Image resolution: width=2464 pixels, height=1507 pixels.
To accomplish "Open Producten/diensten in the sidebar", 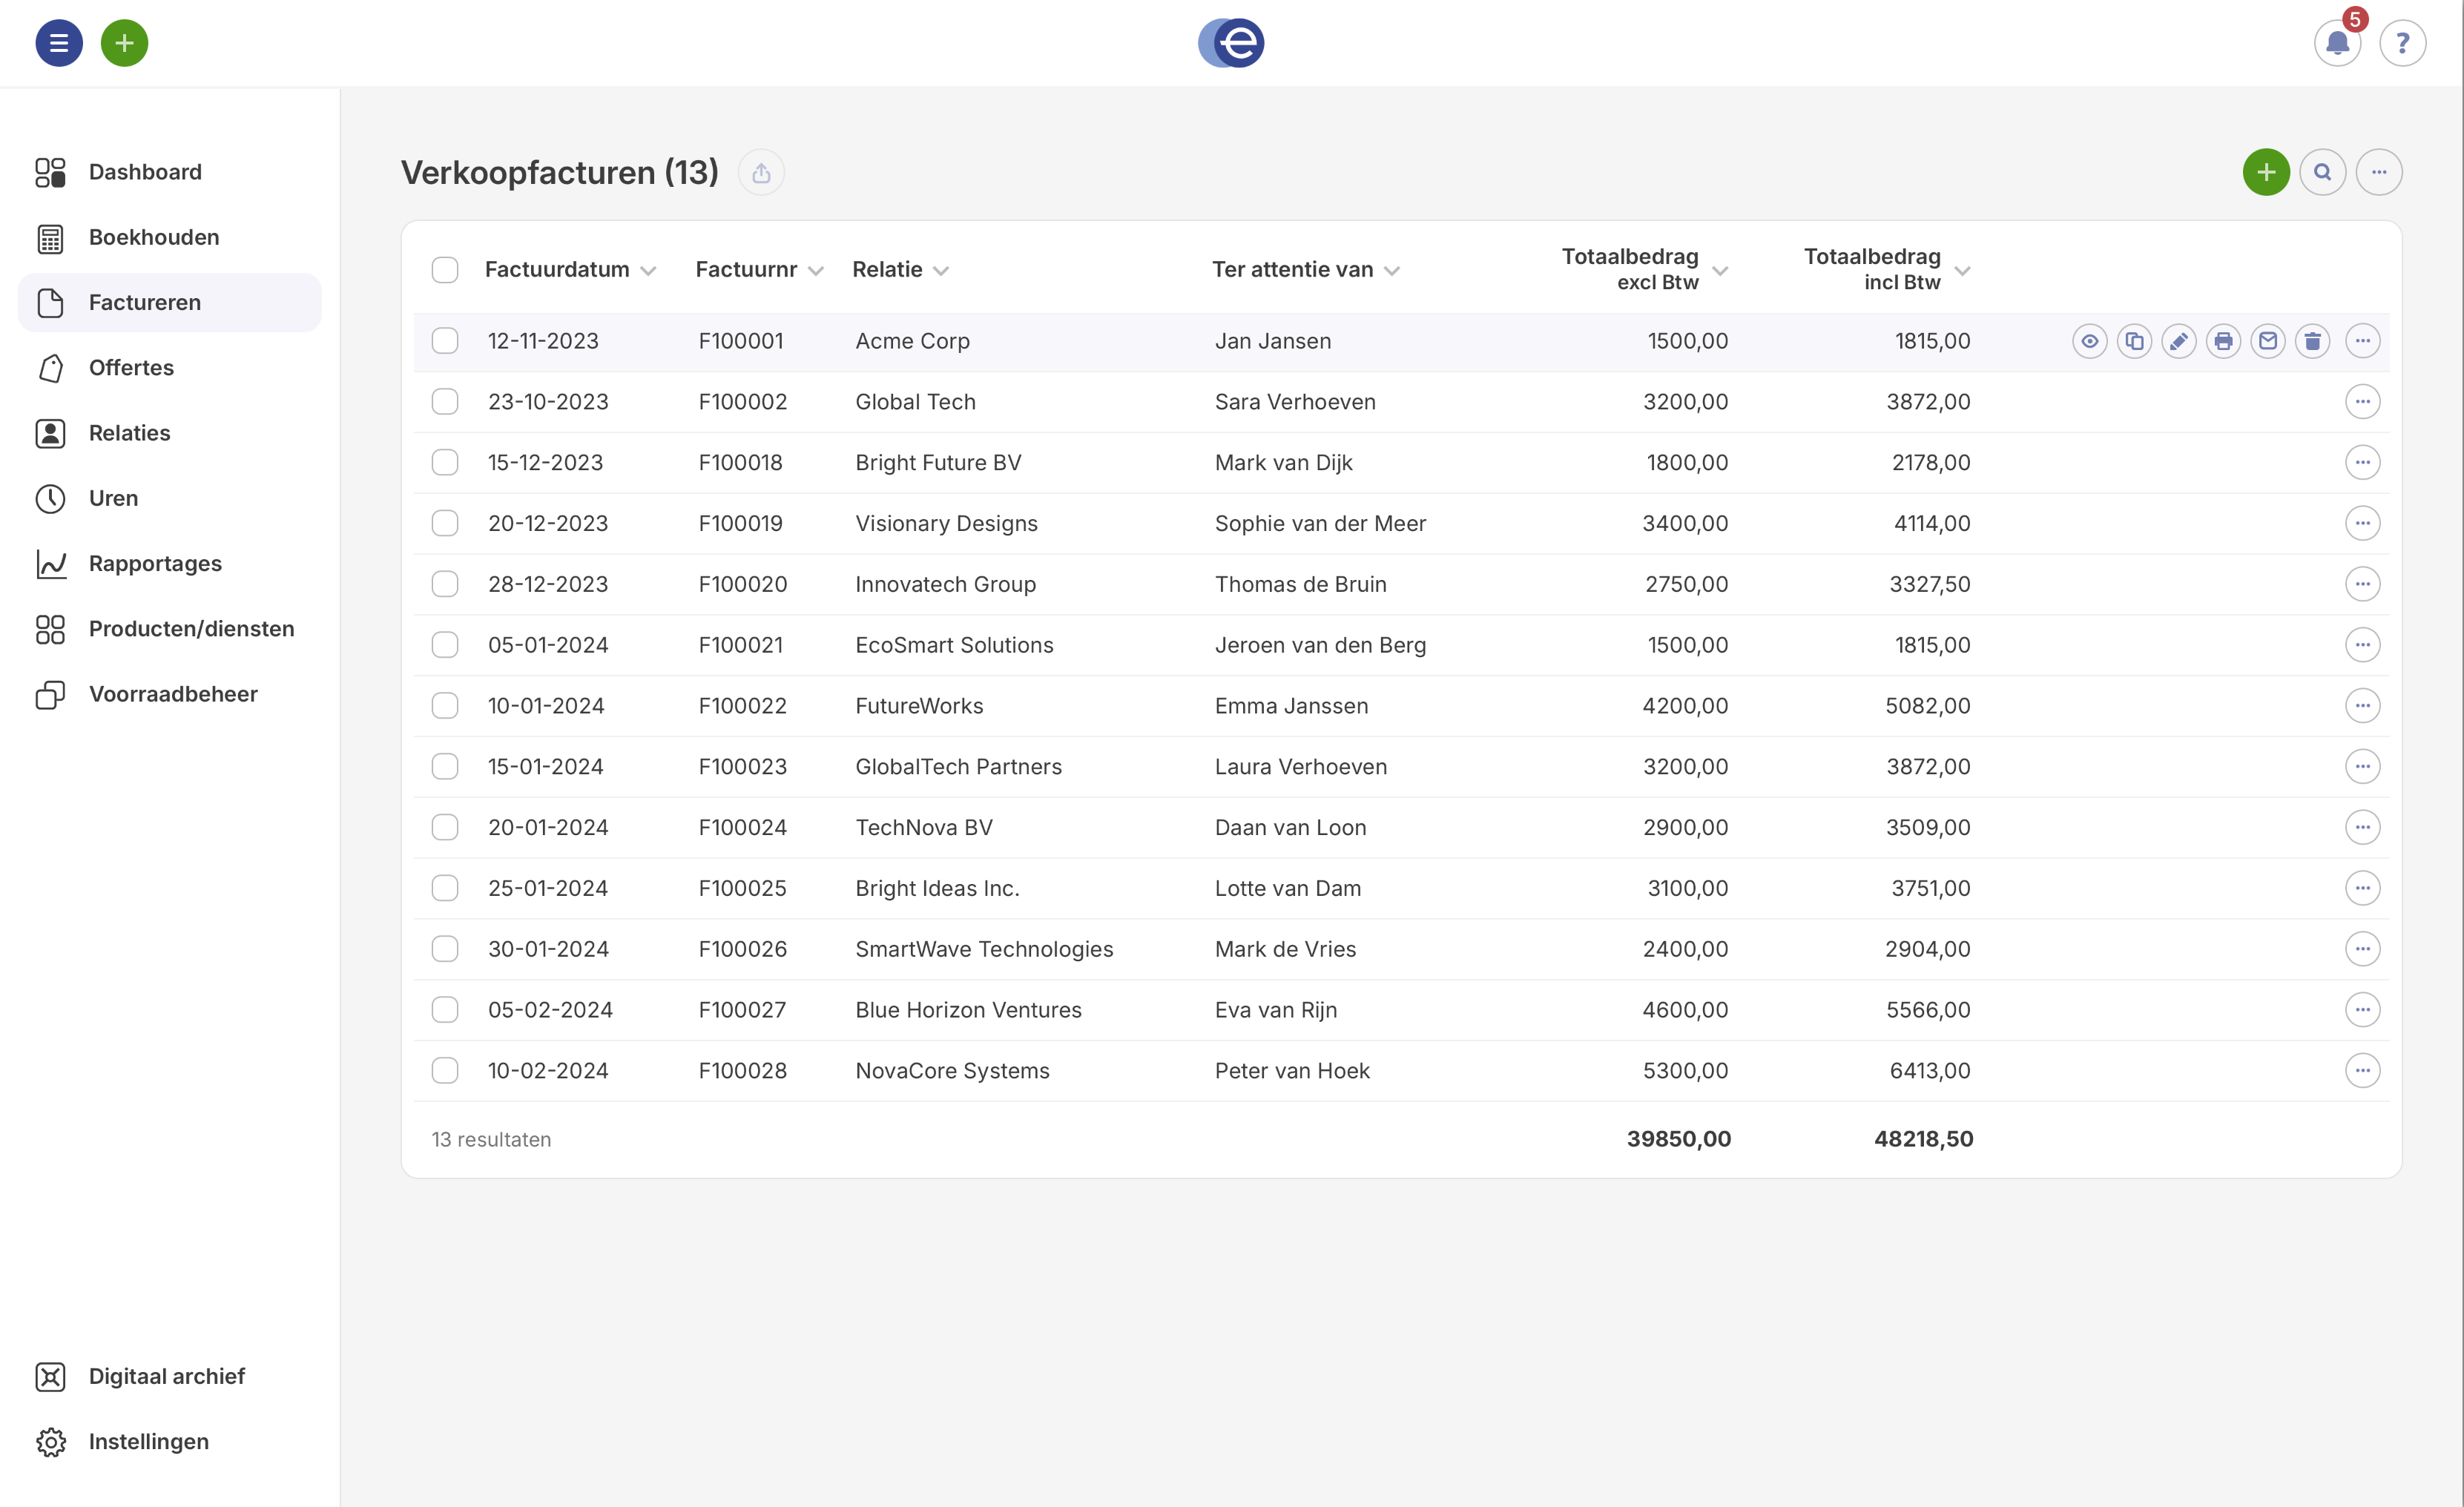I will pos(170,629).
